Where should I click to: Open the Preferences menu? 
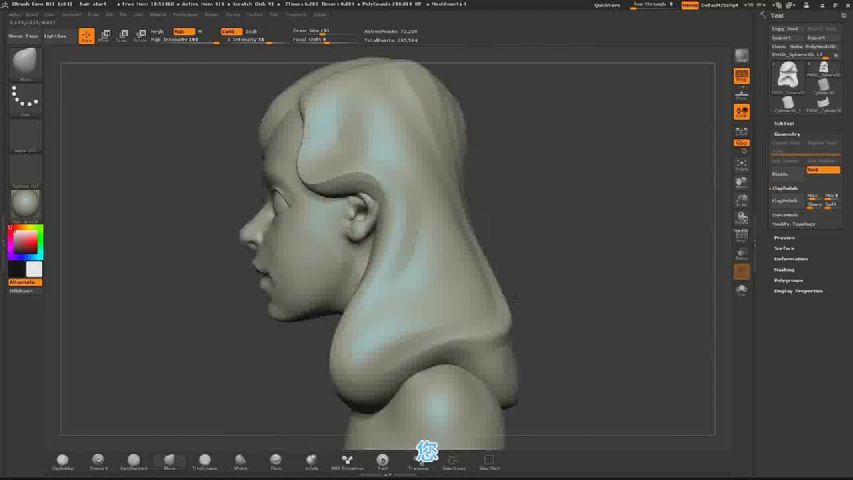[x=186, y=15]
